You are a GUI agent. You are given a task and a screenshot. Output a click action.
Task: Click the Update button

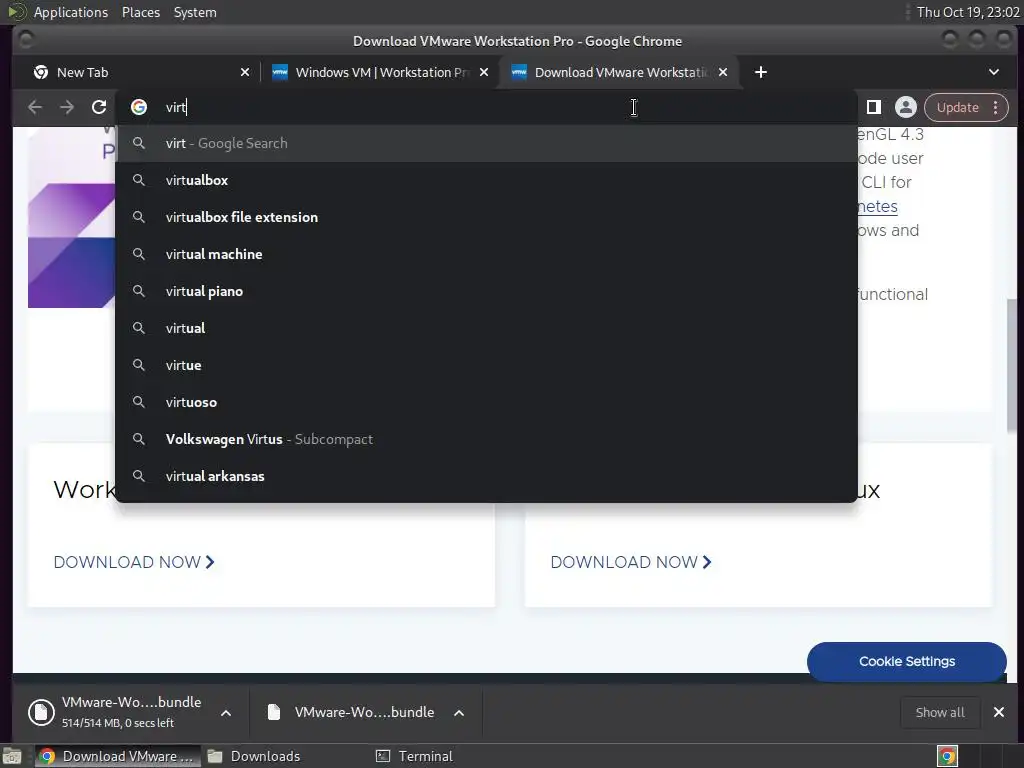[x=957, y=107]
